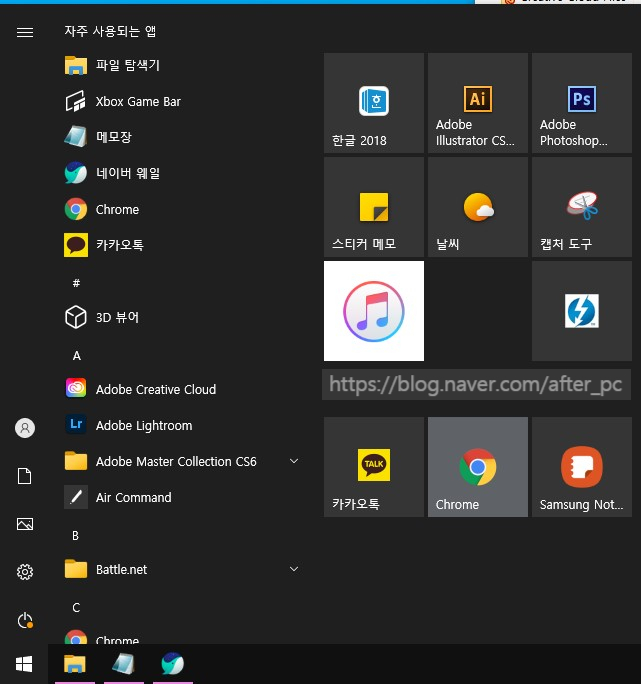The height and width of the screenshot is (684, 641).
Task: Open 파일 탐색기 from the frequent apps list
Action: point(181,65)
